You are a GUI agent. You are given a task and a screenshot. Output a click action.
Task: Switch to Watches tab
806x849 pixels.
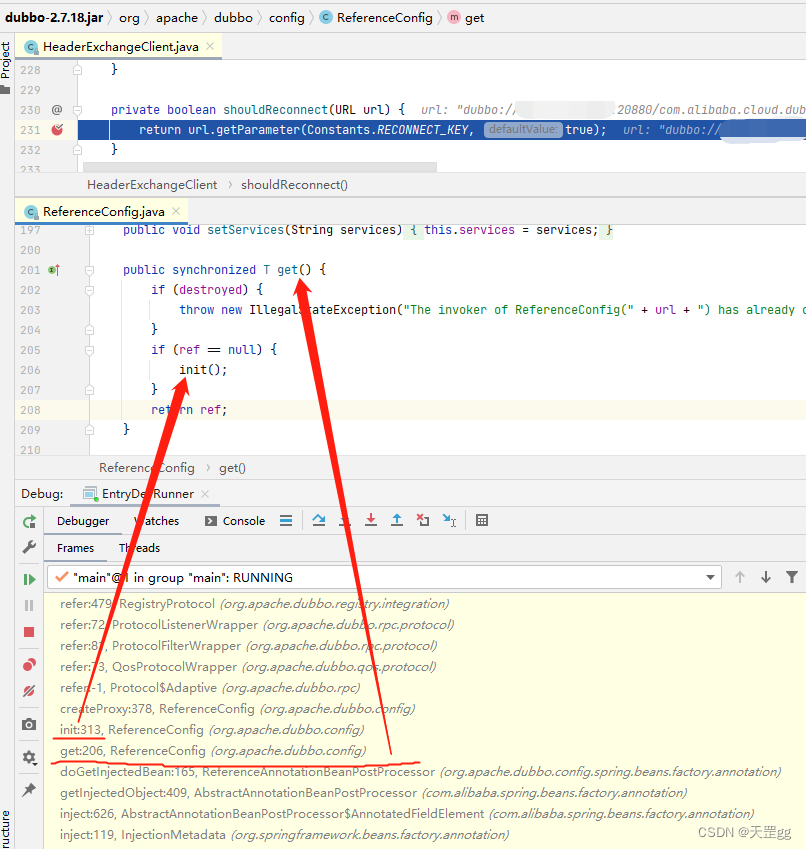click(x=156, y=521)
